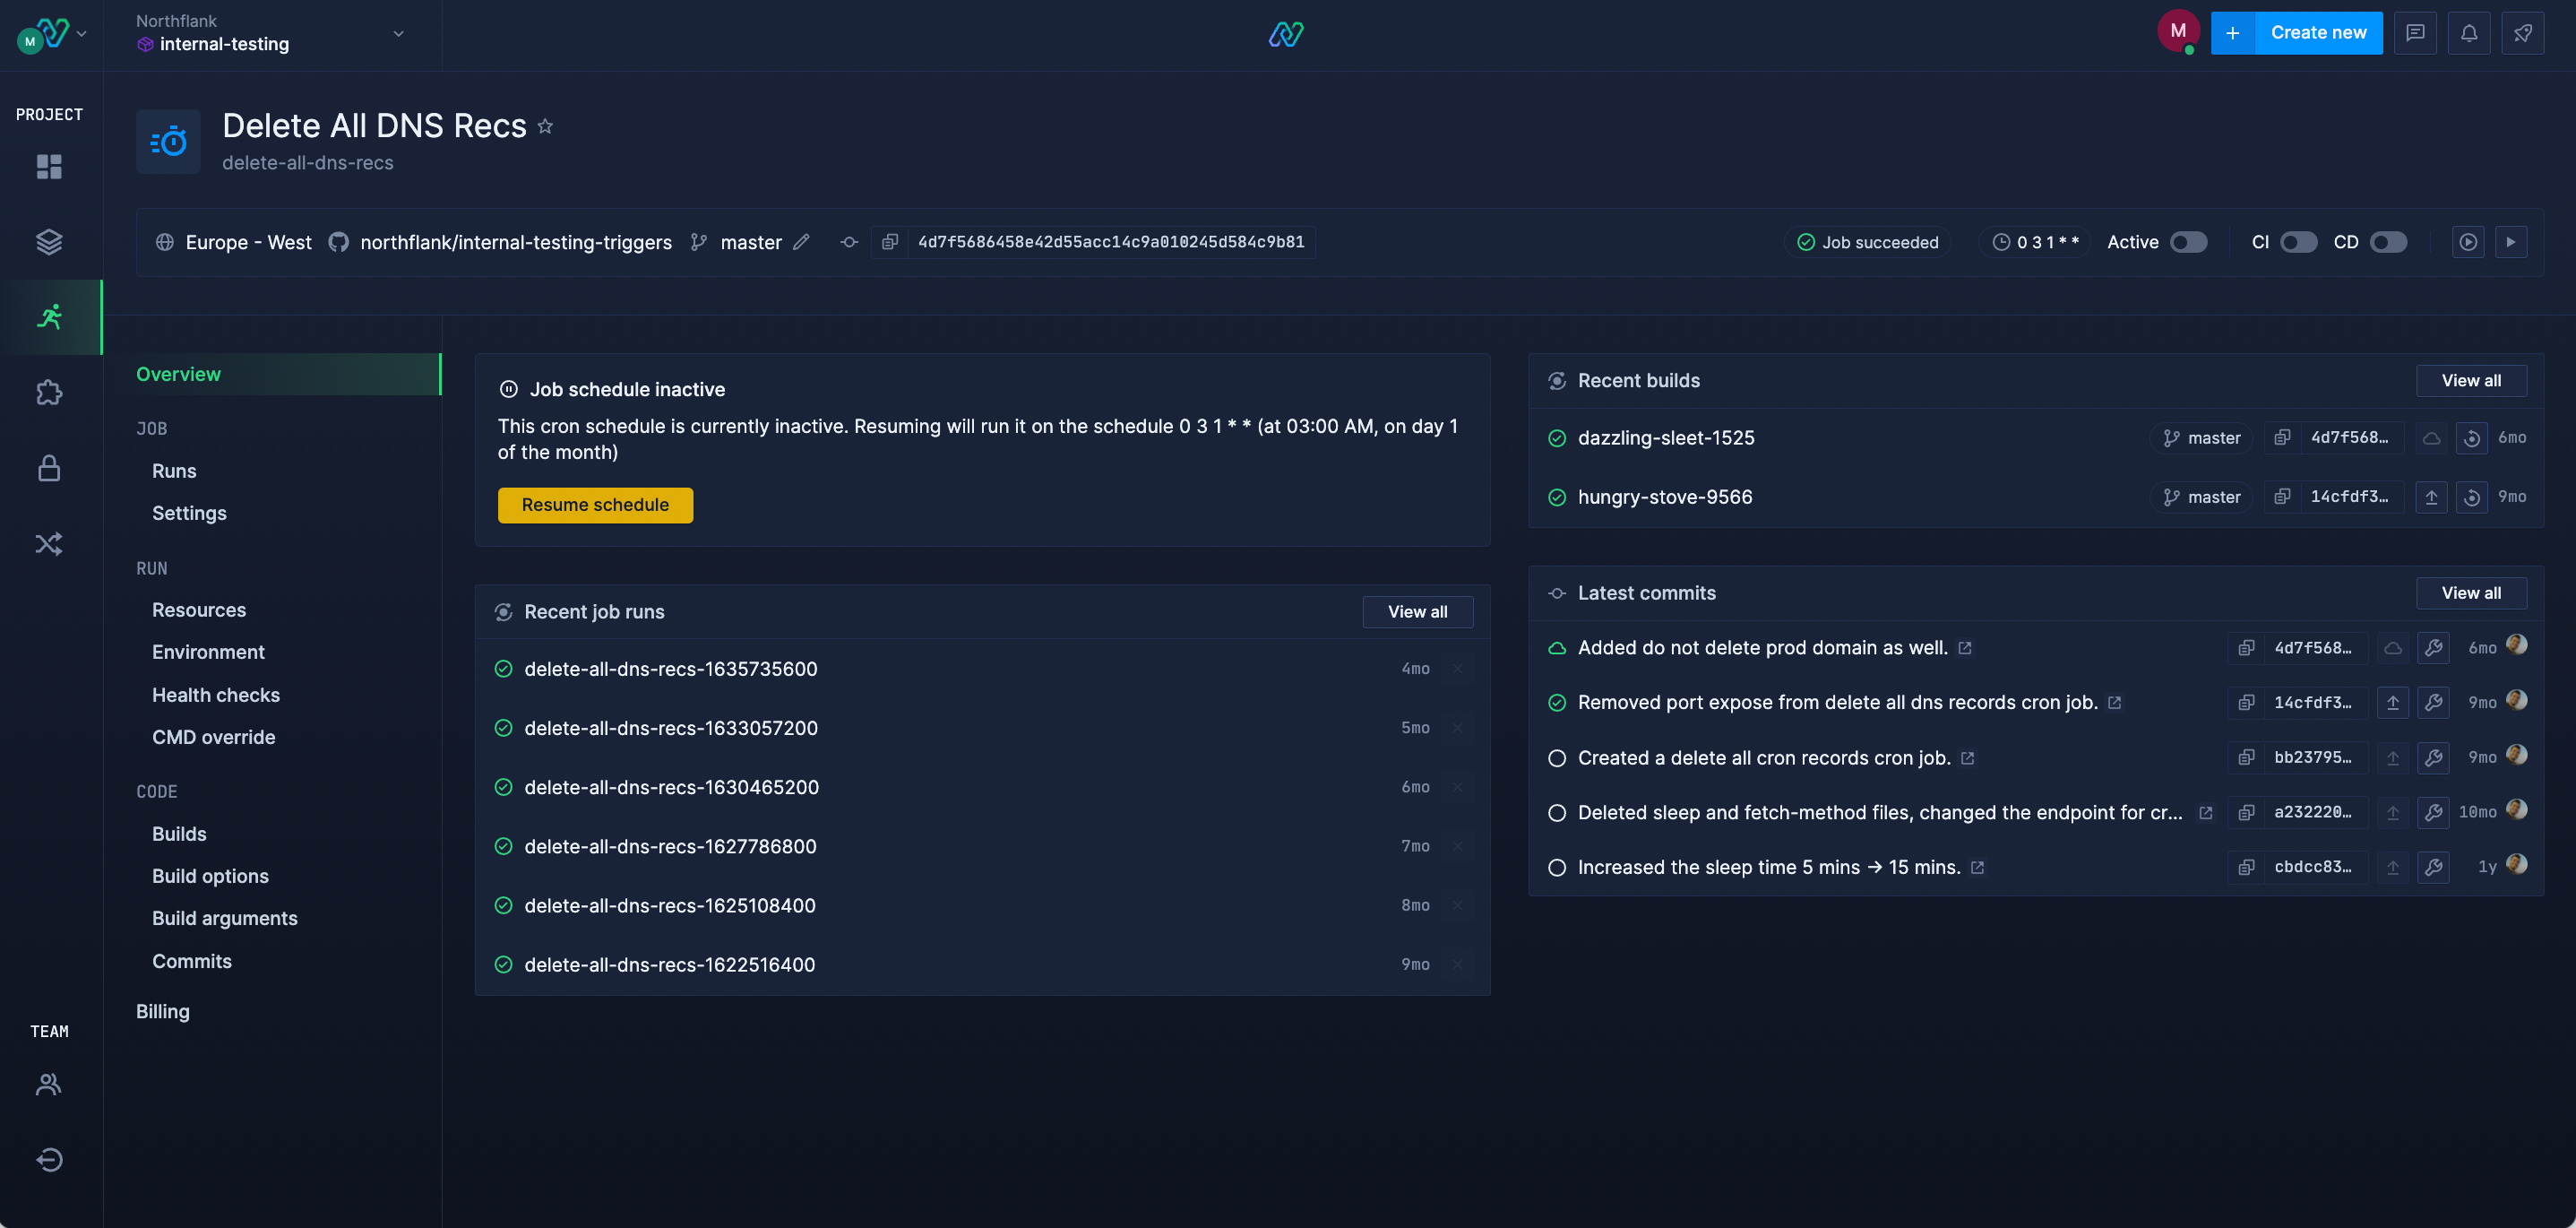Toggle the Active schedule switch

click(x=2189, y=242)
